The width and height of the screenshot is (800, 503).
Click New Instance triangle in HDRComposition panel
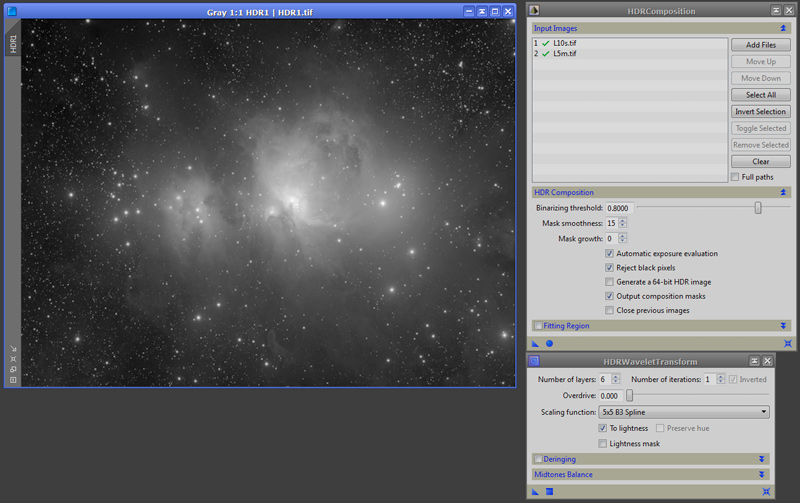coord(535,343)
